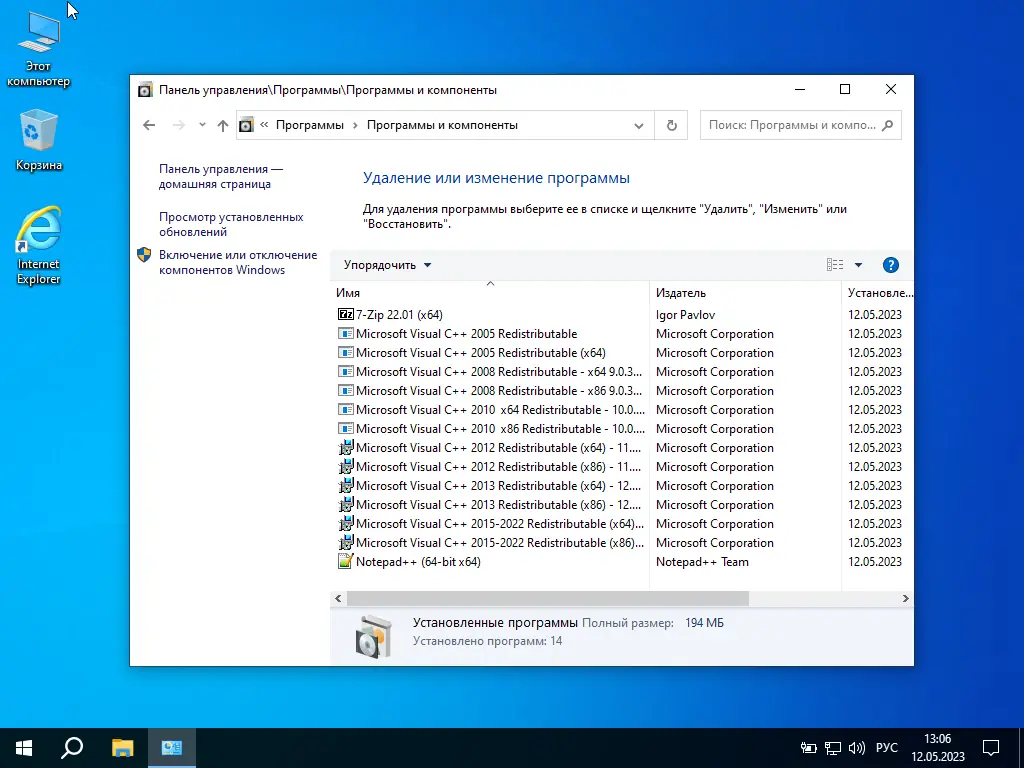Click the shield icon beside Windows components link
The width and height of the screenshot is (1024, 768).
click(x=144, y=255)
